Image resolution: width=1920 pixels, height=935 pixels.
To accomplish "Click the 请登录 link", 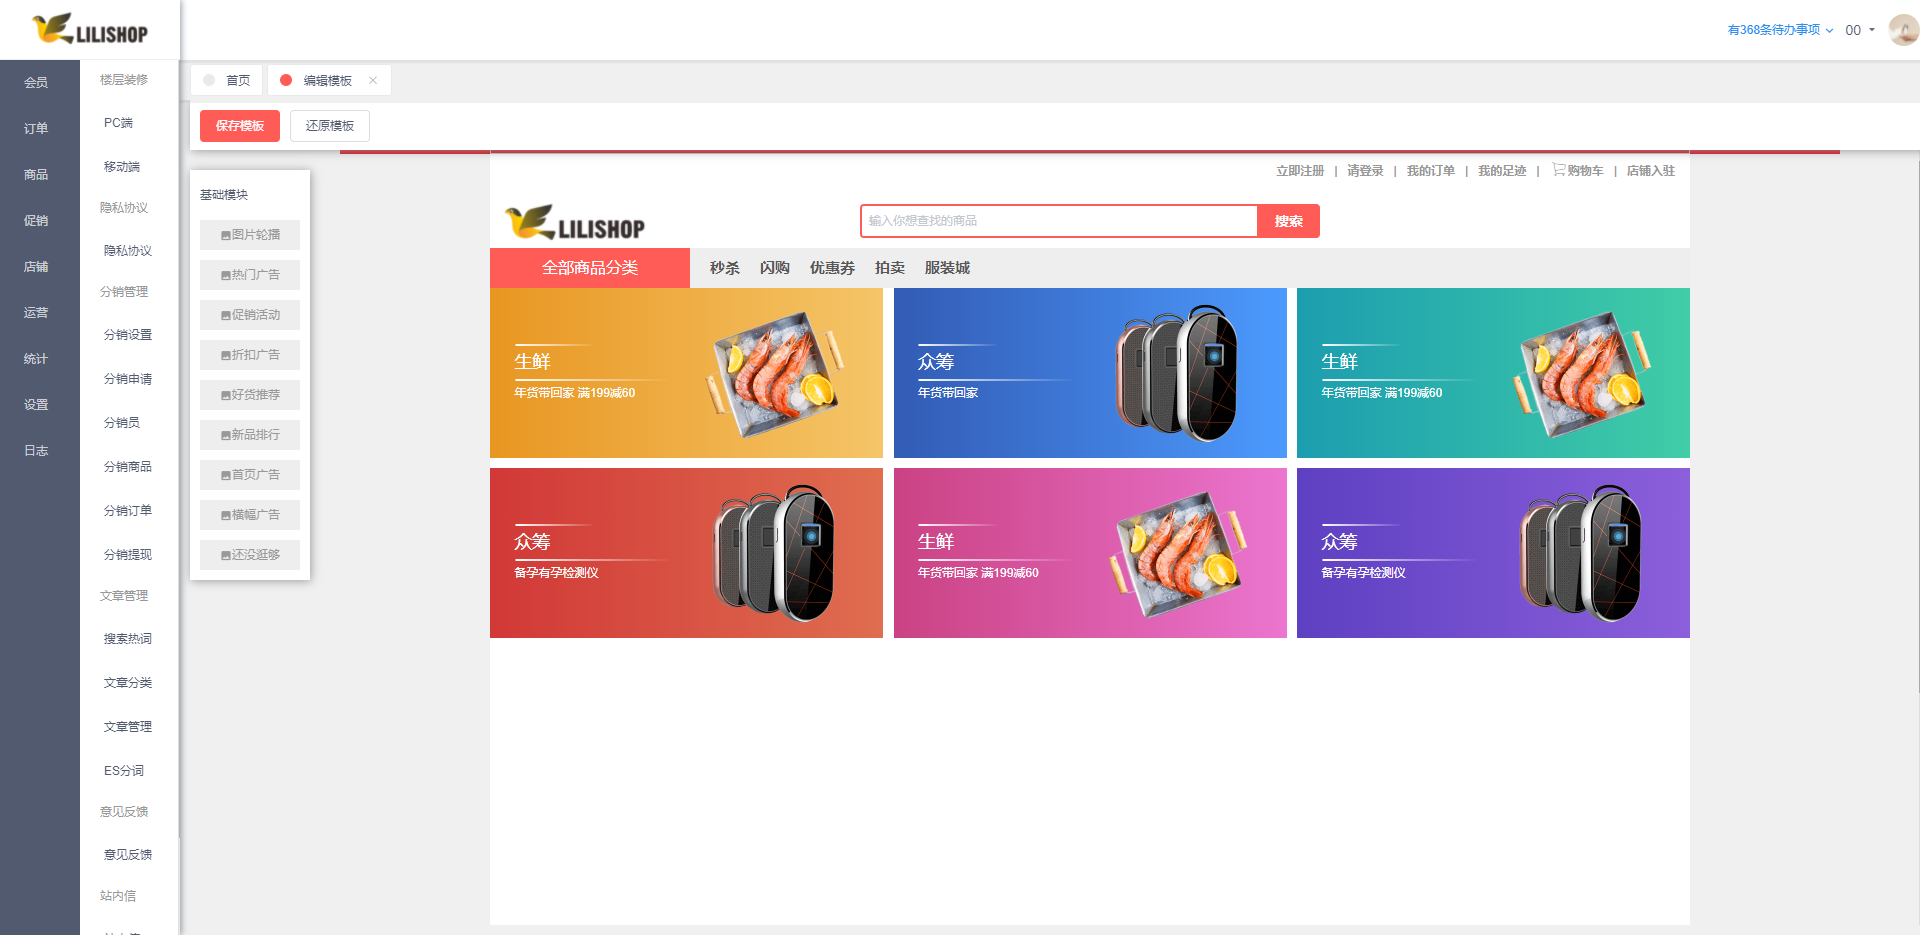I will pos(1365,171).
